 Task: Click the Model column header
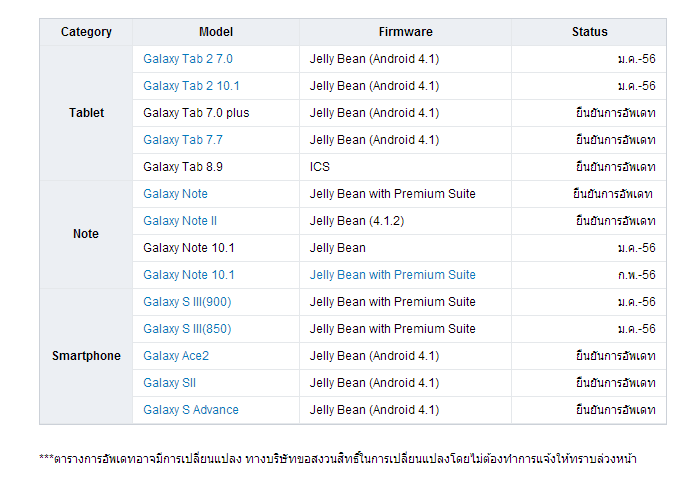tap(216, 32)
